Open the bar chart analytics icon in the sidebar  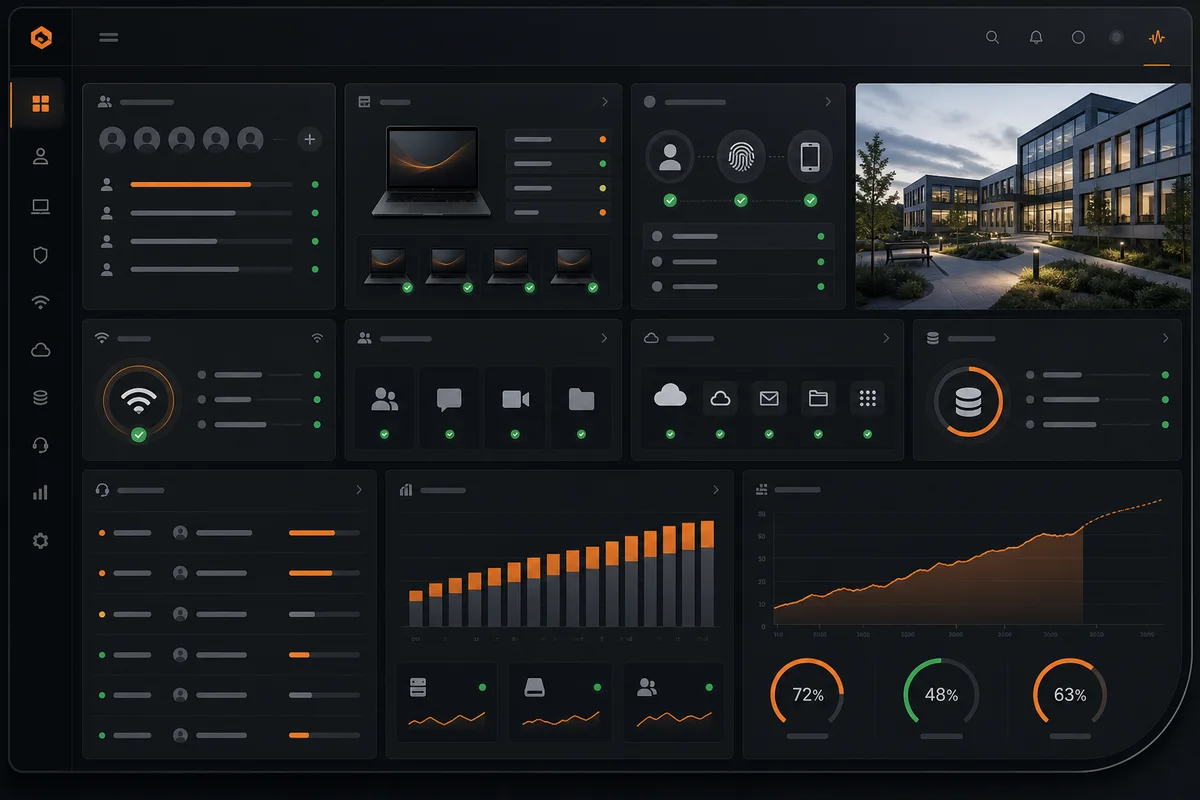[40, 493]
